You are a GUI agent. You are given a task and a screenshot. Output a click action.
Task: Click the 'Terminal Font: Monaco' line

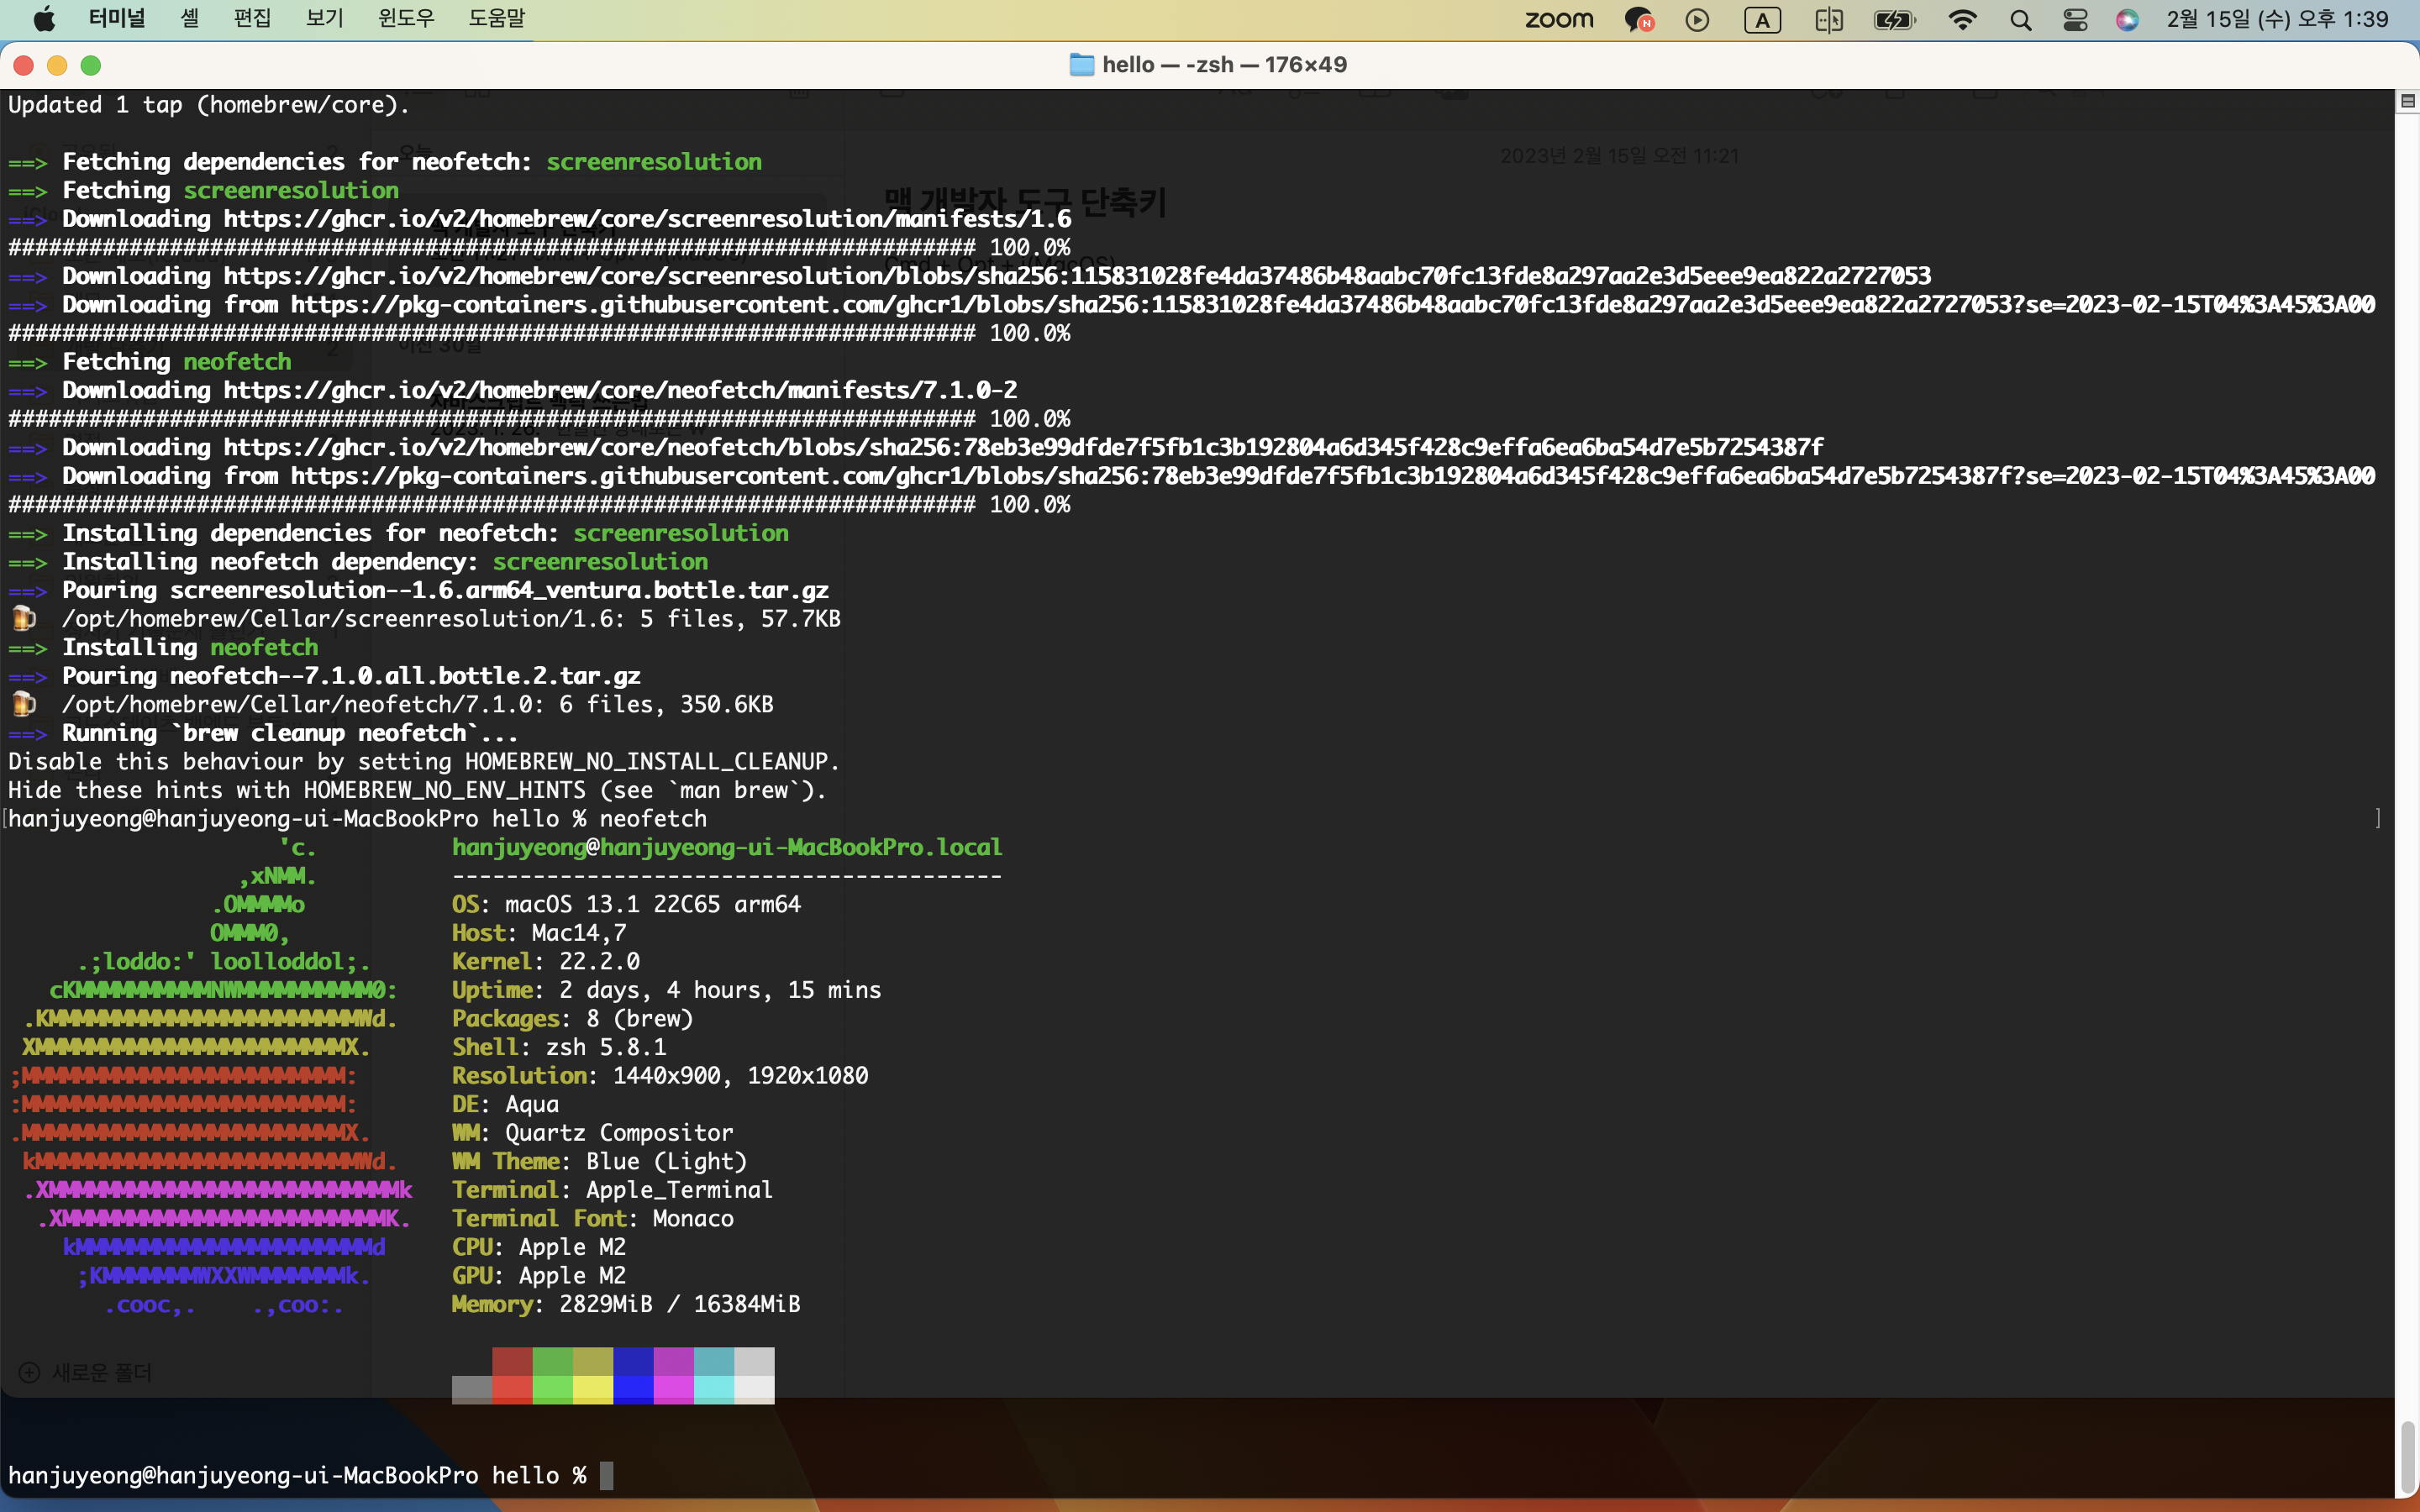tap(592, 1218)
